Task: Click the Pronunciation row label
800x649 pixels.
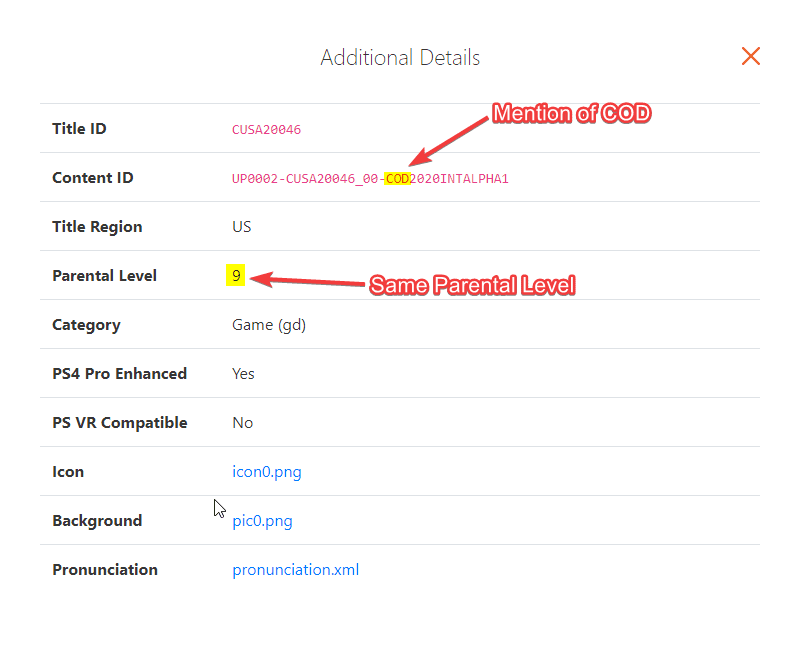Action: click(104, 570)
